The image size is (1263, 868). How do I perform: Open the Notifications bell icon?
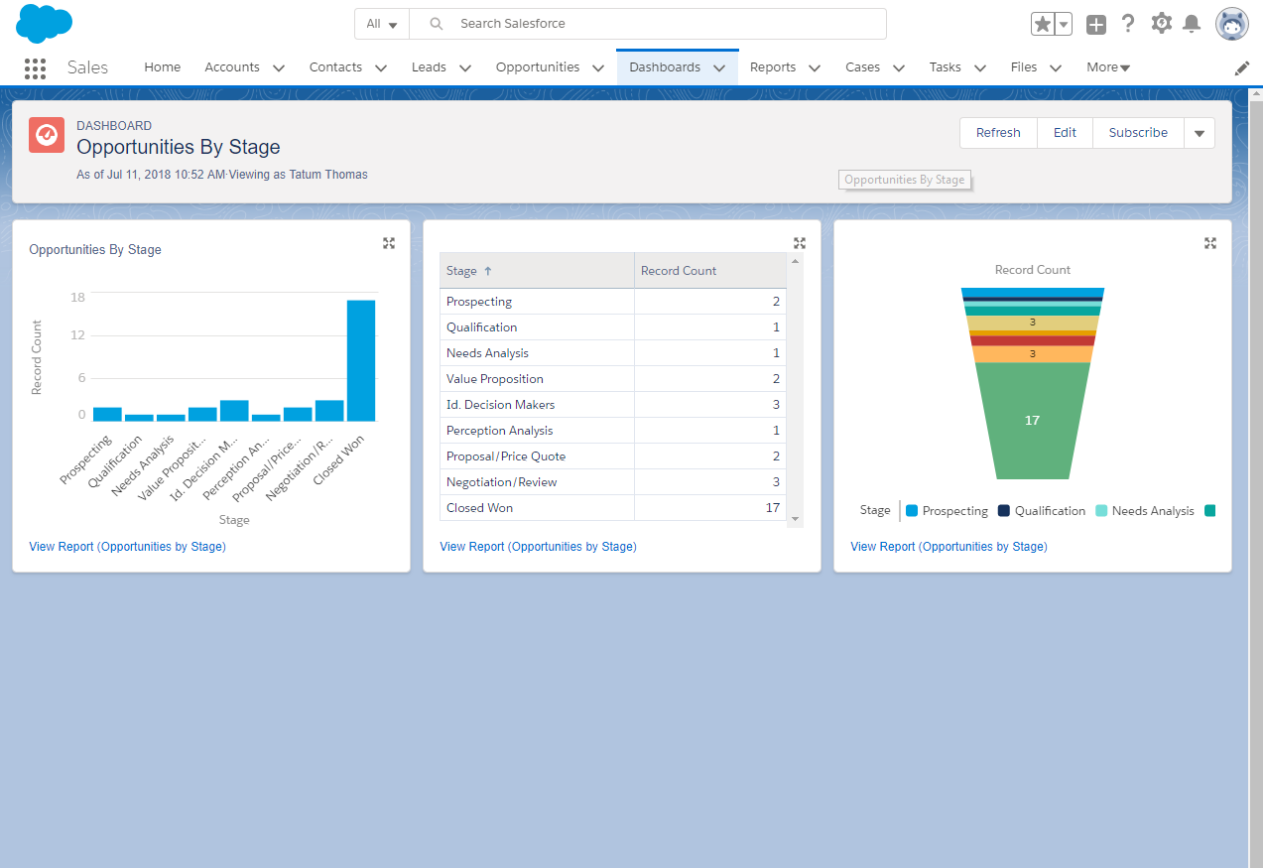click(x=1191, y=24)
